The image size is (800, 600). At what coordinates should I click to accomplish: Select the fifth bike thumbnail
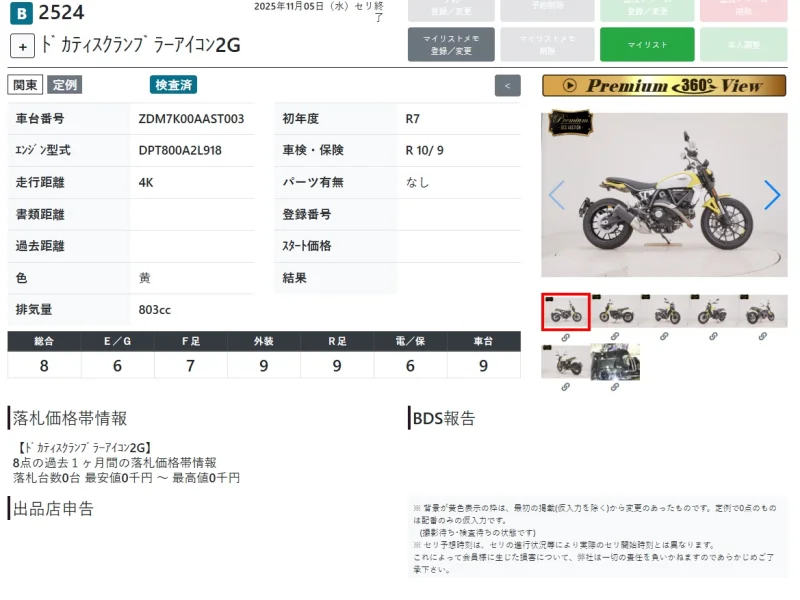(x=763, y=311)
